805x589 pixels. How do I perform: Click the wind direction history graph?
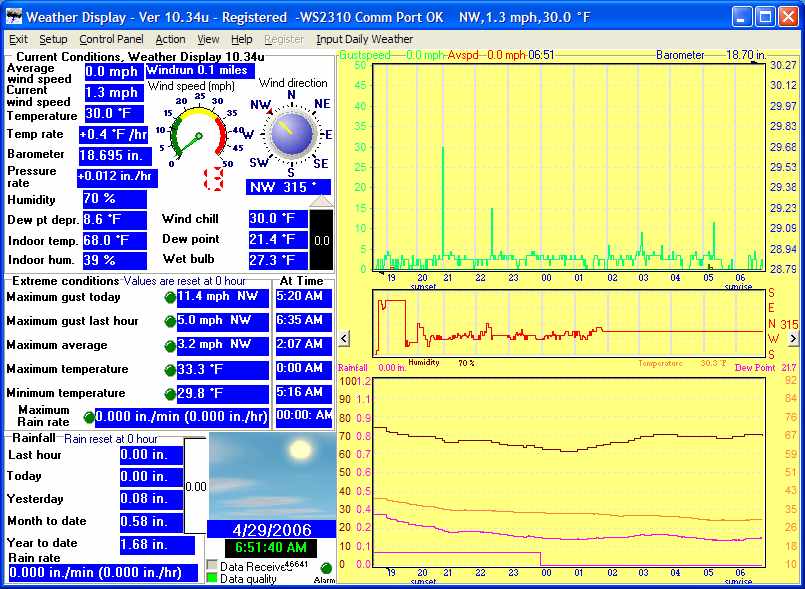(569, 324)
